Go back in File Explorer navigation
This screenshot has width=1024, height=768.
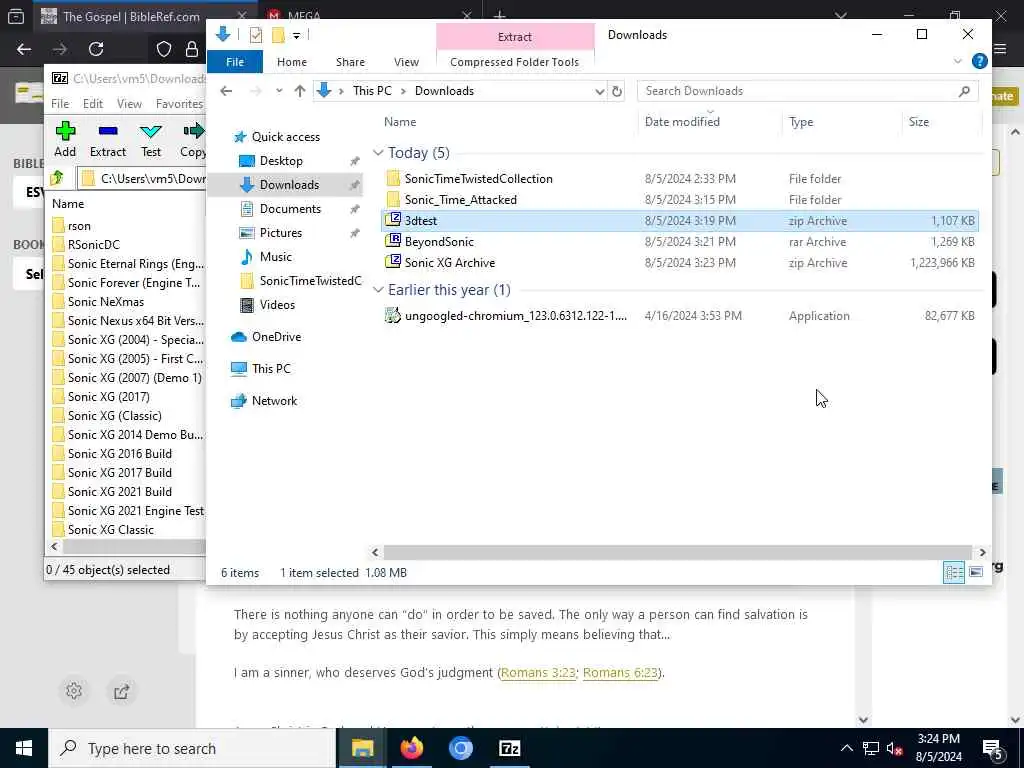[226, 91]
